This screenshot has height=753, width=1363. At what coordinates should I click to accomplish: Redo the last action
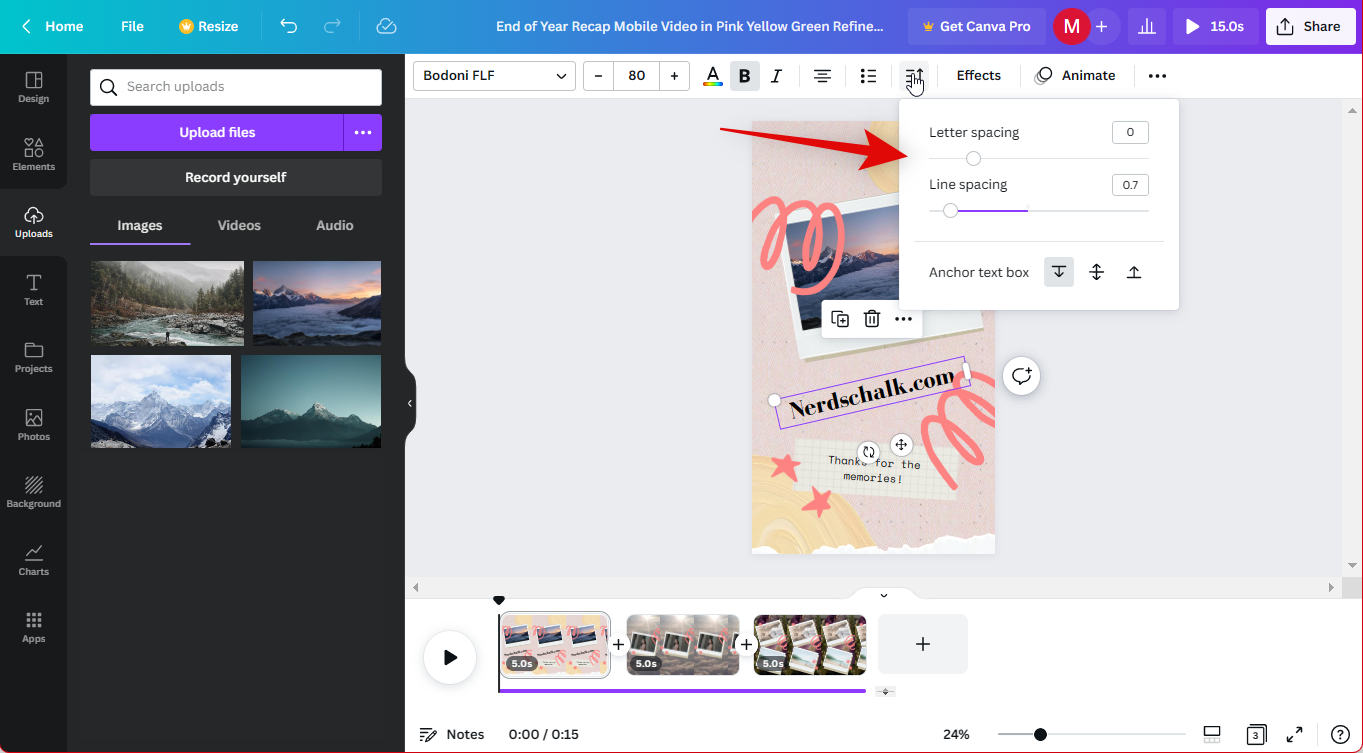332,26
